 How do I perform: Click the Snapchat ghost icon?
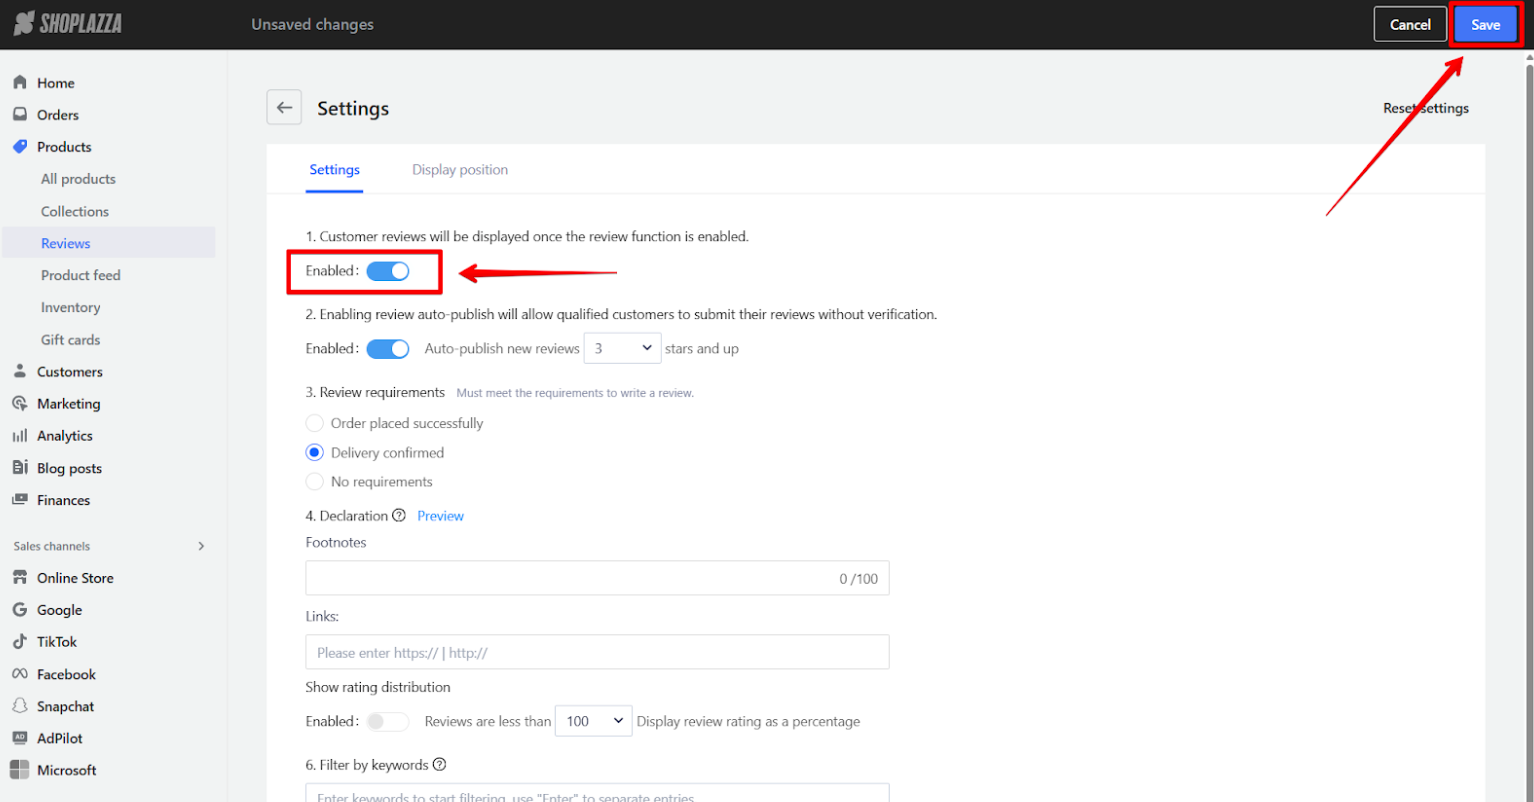pyautogui.click(x=20, y=706)
